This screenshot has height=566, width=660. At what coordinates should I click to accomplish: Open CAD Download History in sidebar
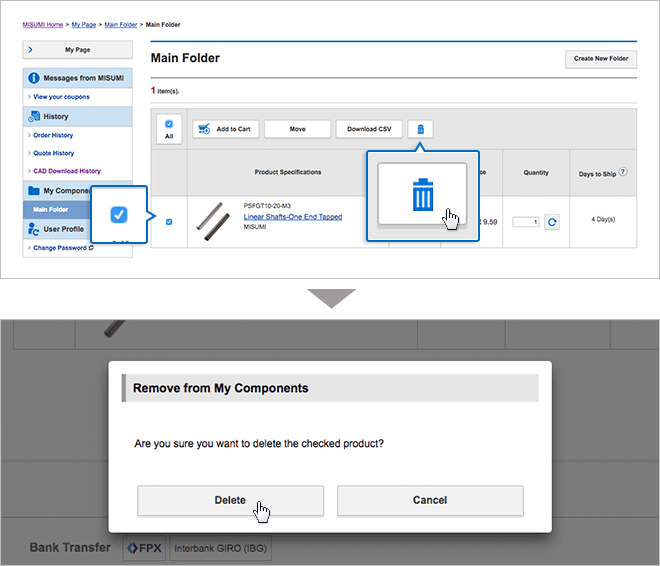(66, 171)
